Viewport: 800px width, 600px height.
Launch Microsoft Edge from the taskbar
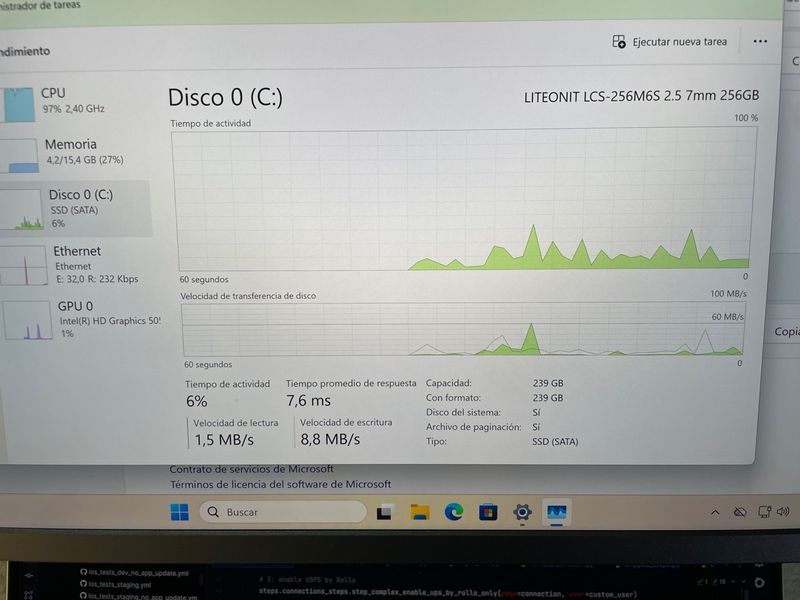point(454,512)
